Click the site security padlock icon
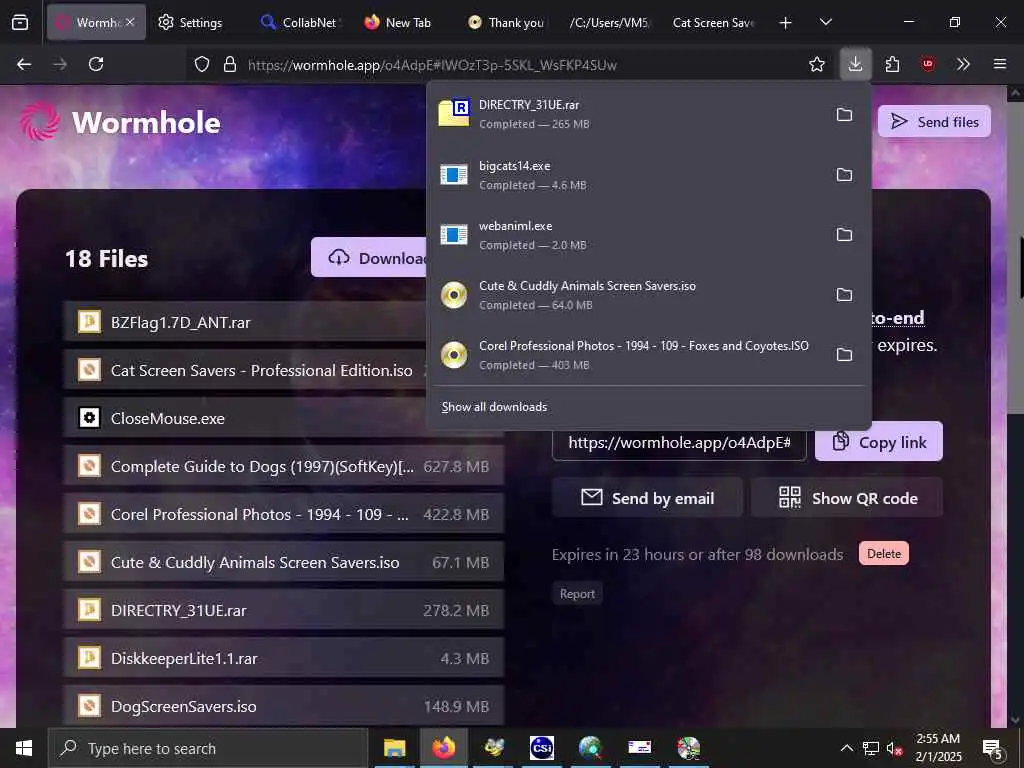Image resolution: width=1024 pixels, height=768 pixels. (x=229, y=64)
